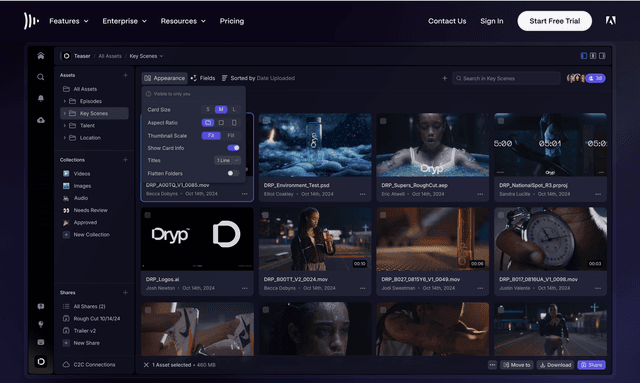The image size is (640, 383).
Task: Open more options for DRP_NationalSpot_R3.prproj
Action: (598, 194)
